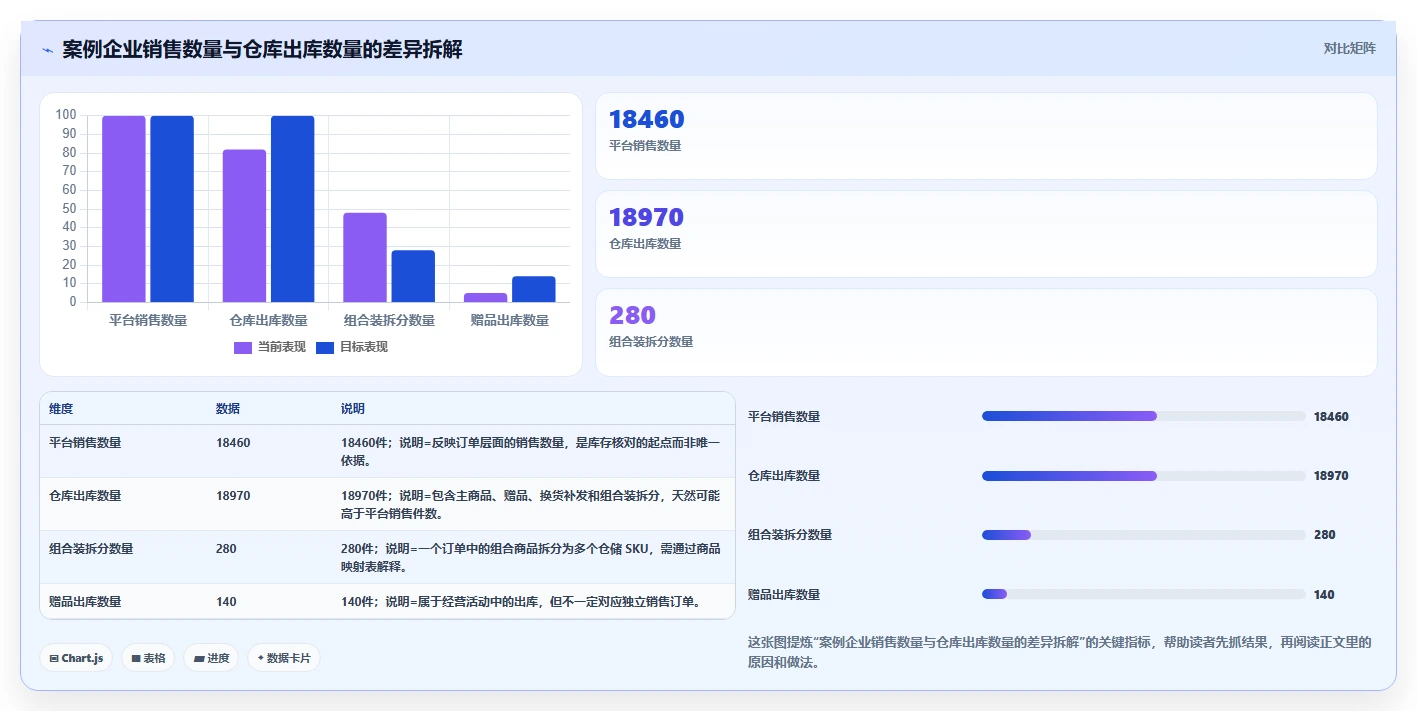Click the 18970 value in the table's 数据 column

click(x=233, y=495)
